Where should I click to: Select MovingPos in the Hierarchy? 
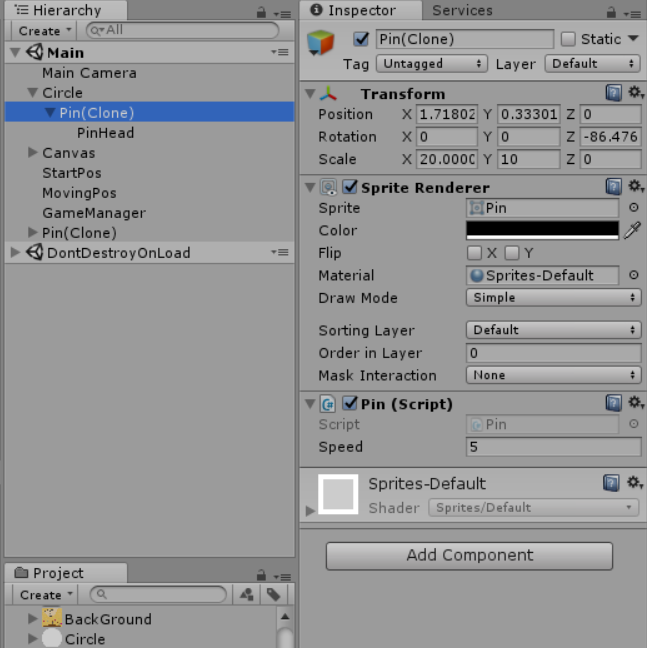pos(79,193)
